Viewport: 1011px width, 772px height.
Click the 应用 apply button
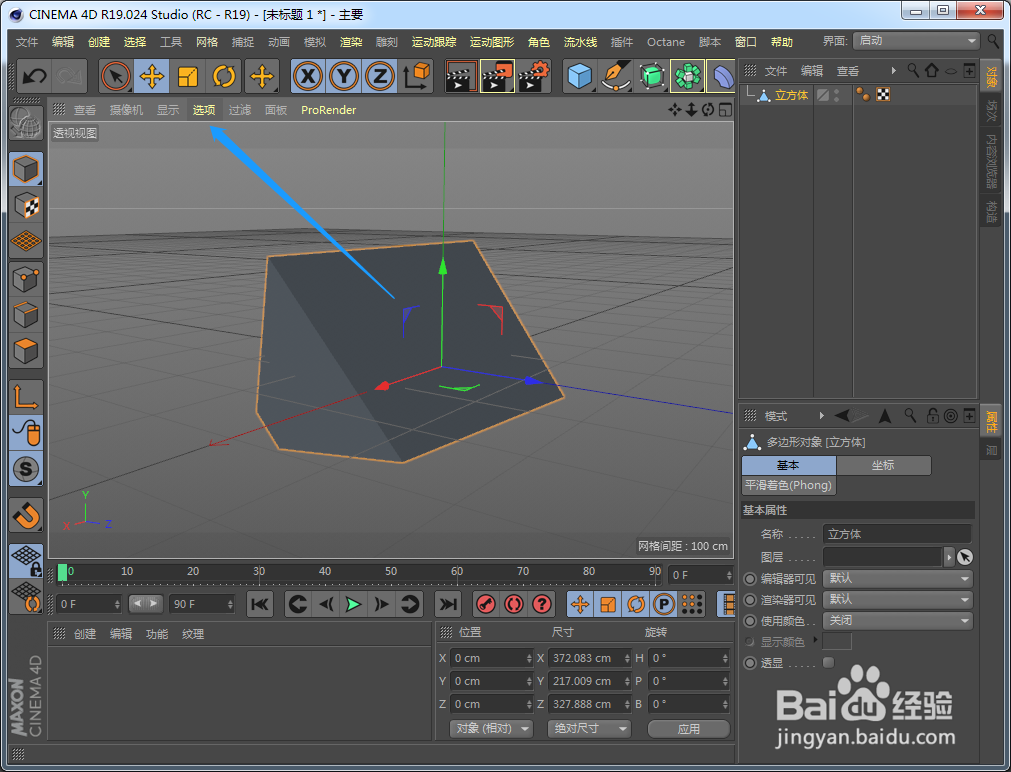[x=689, y=729]
